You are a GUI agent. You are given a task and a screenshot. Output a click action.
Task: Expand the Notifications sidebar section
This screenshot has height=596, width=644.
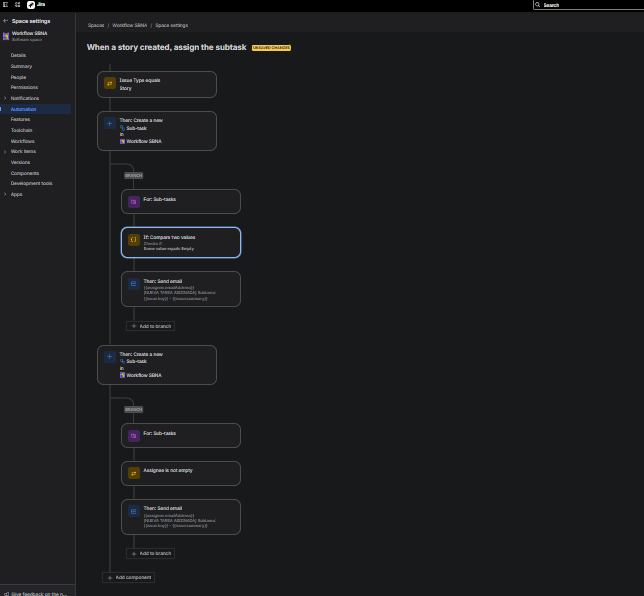pos(5,98)
